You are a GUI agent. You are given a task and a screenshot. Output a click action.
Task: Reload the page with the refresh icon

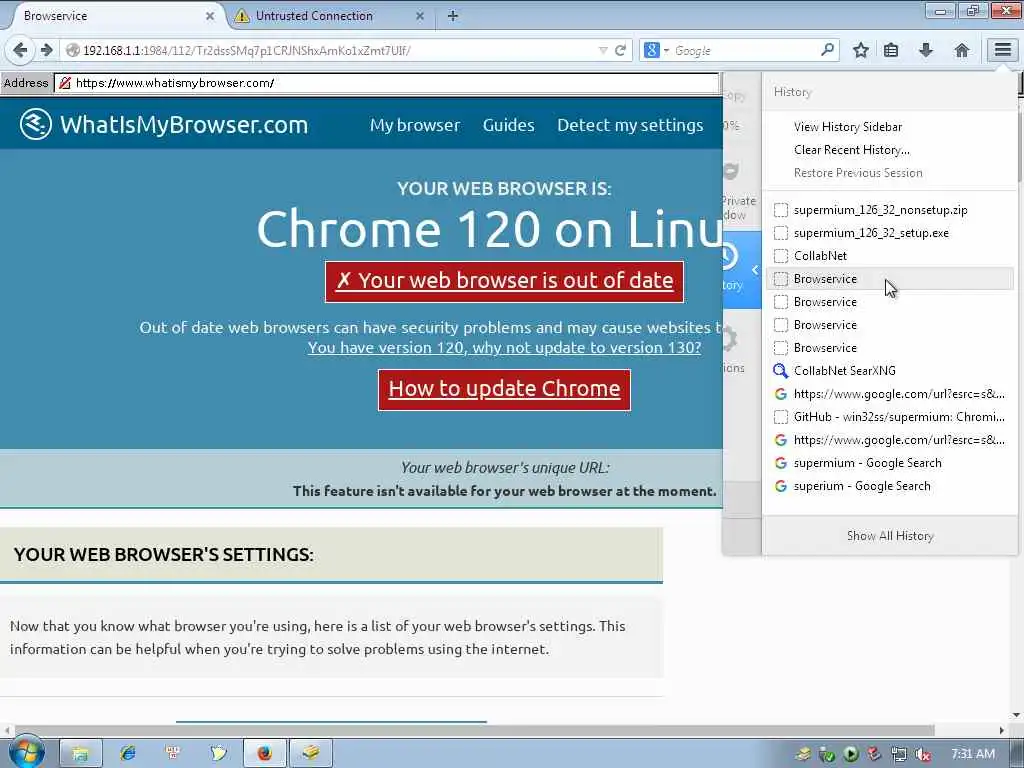coord(620,50)
